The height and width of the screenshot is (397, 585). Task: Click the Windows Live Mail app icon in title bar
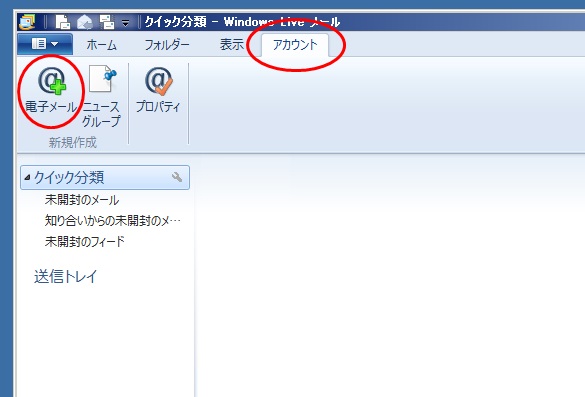[x=26, y=22]
